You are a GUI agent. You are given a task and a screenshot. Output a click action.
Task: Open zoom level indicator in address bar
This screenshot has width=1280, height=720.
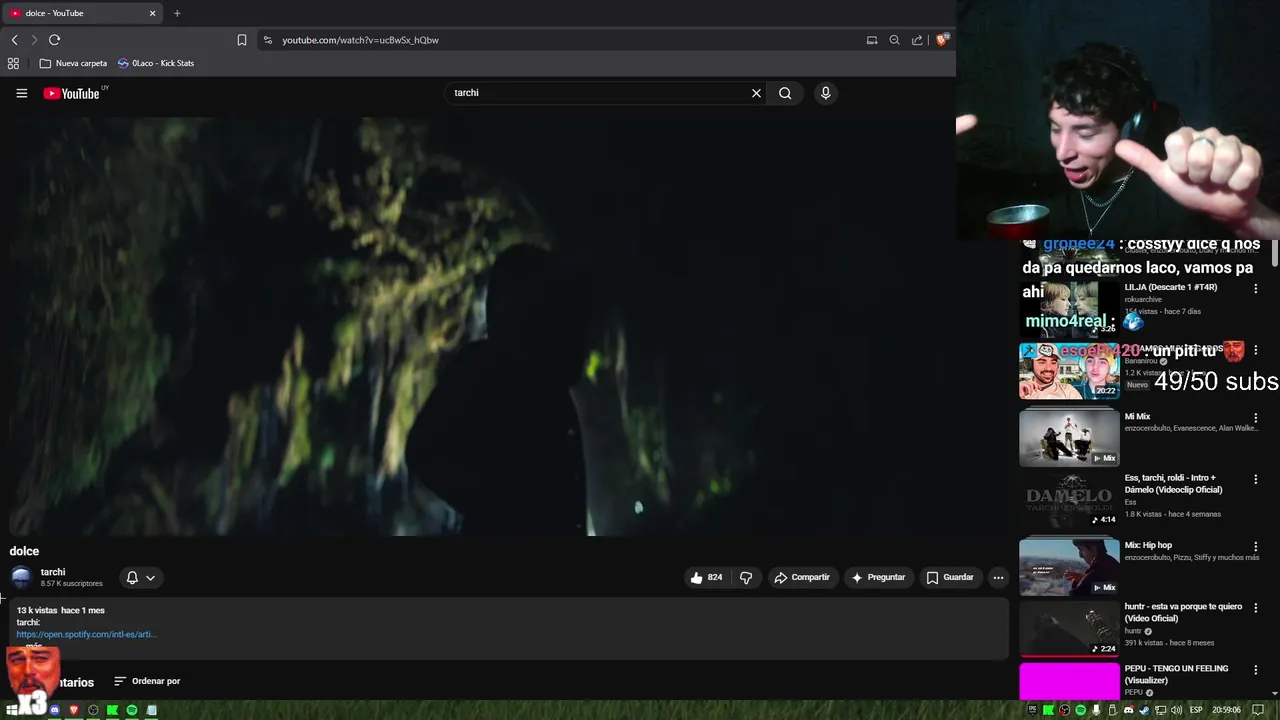[894, 40]
